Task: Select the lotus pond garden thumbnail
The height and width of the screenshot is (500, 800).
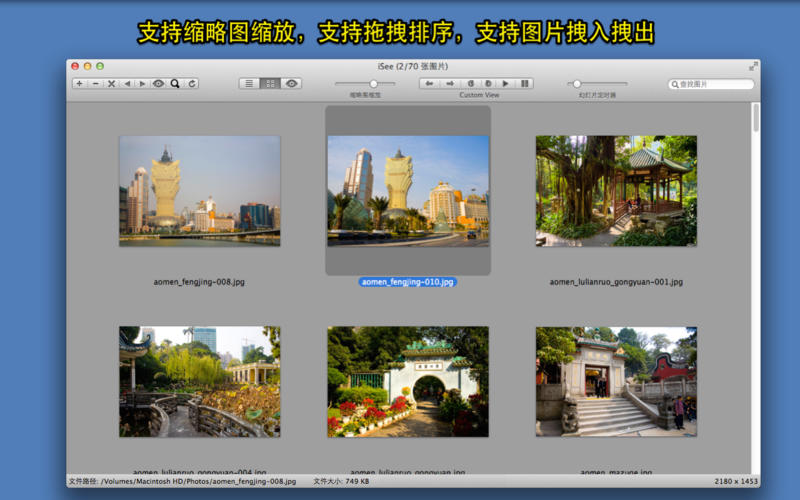Action: coord(199,382)
